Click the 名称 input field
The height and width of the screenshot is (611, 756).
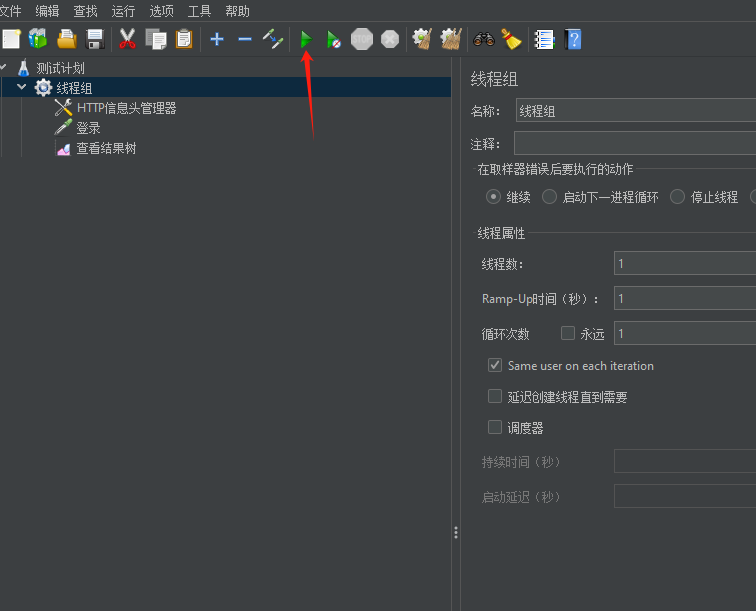pos(636,110)
